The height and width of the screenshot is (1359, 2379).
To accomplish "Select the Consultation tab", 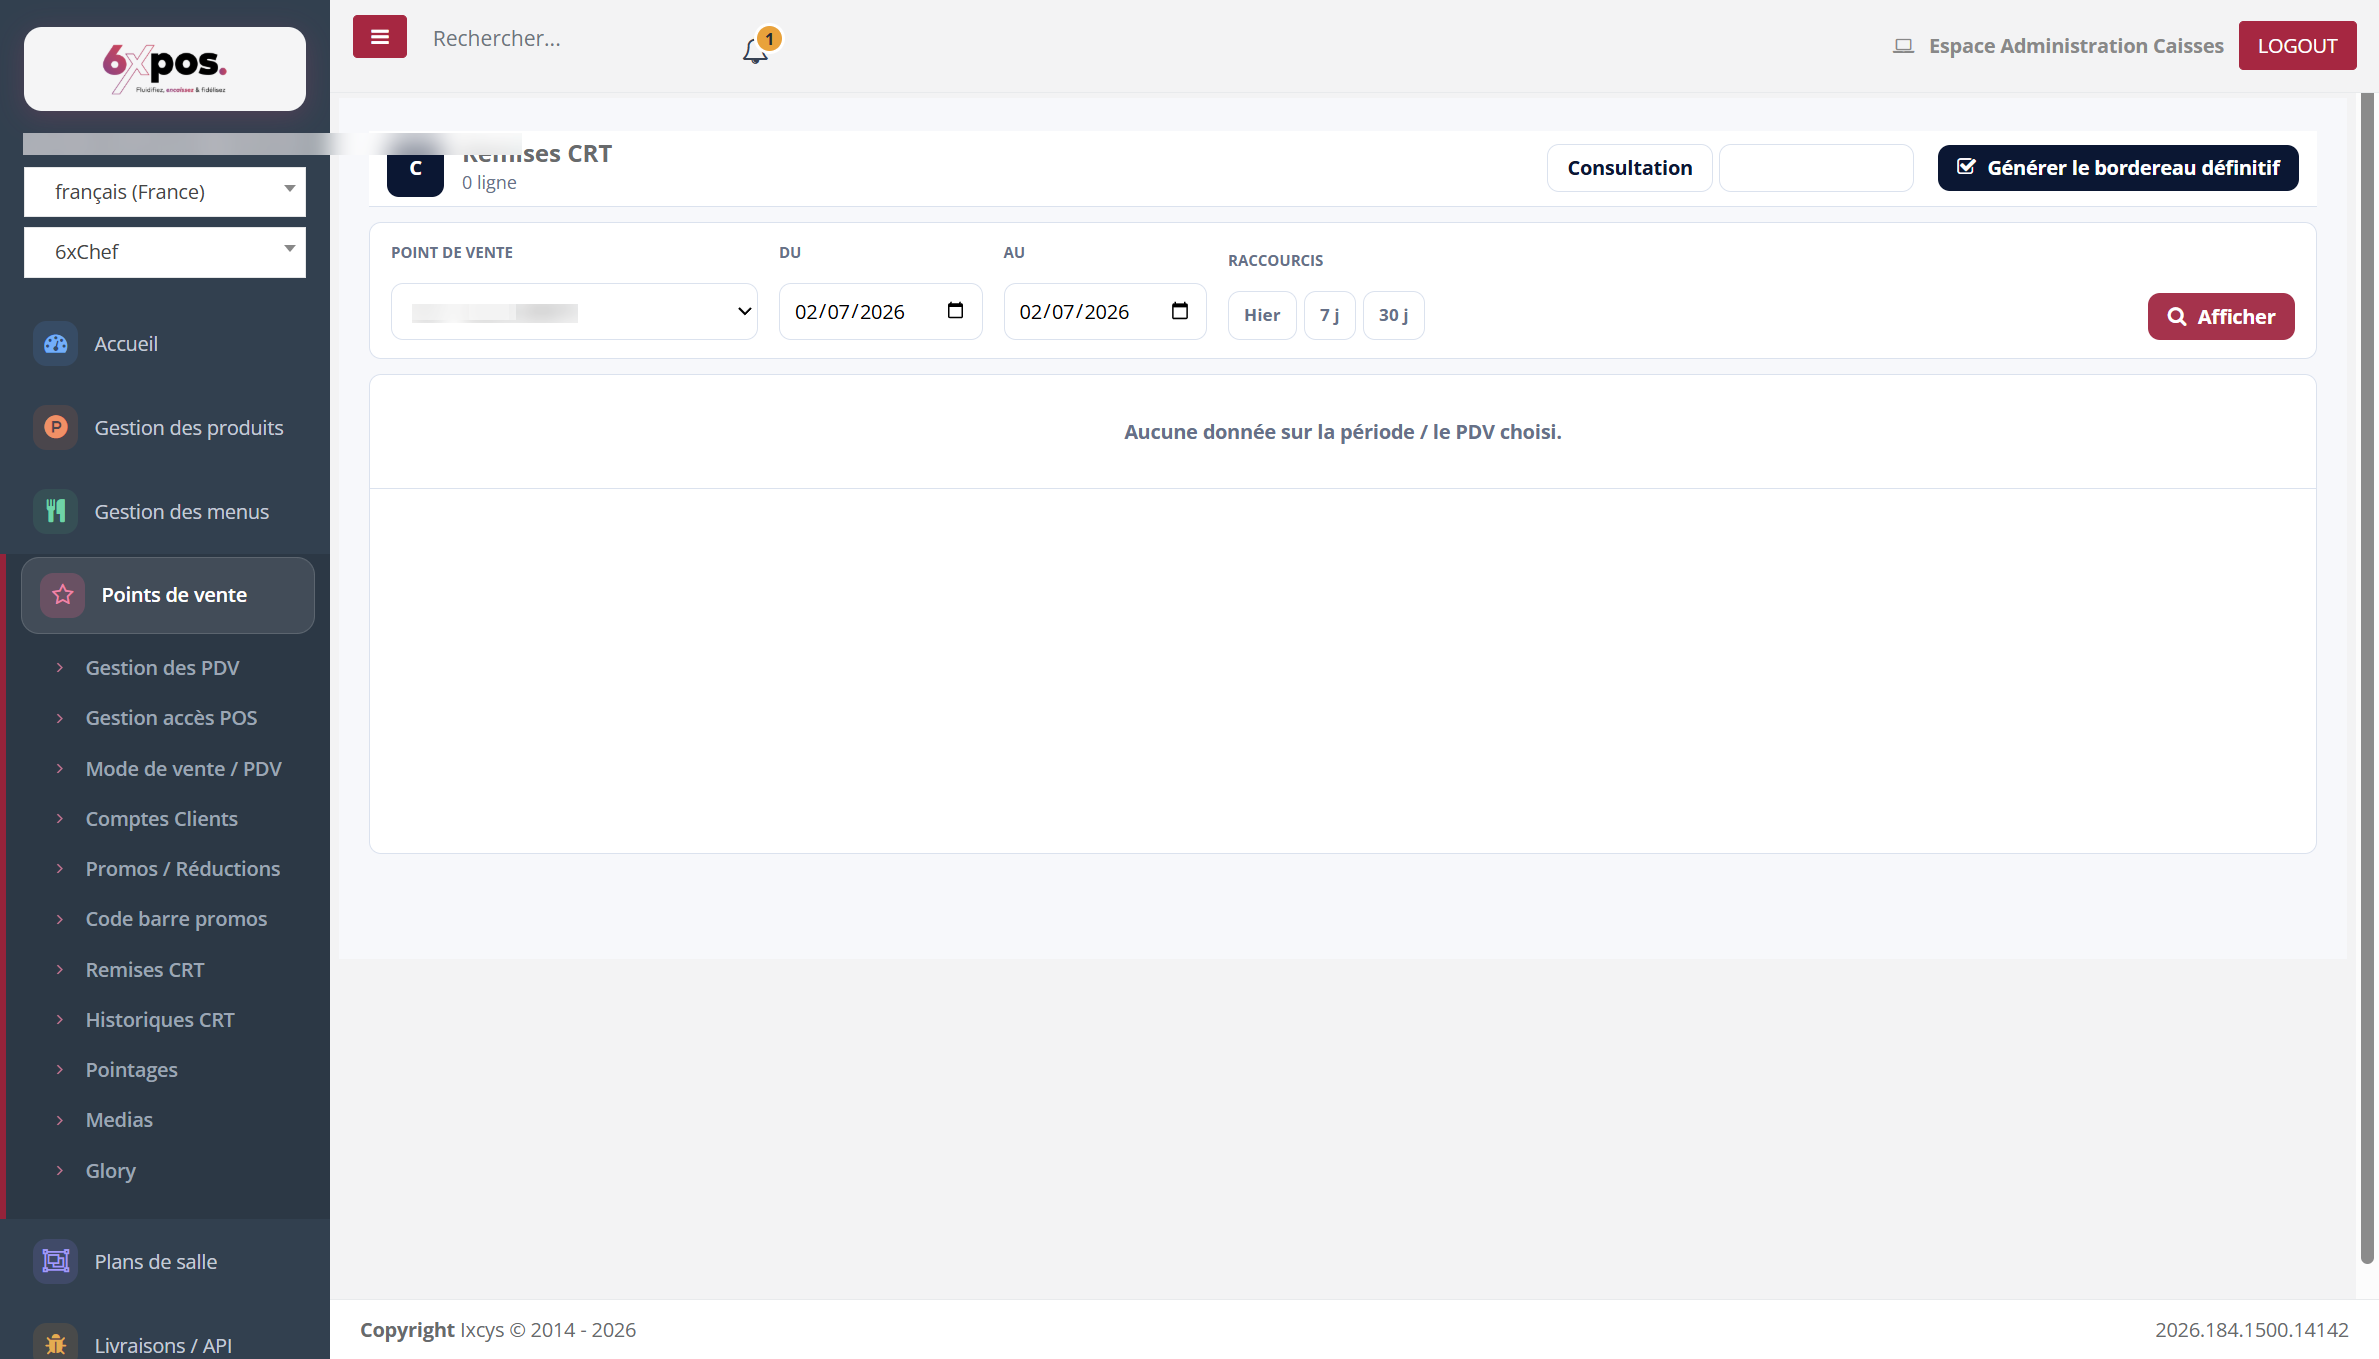I will (1630, 168).
